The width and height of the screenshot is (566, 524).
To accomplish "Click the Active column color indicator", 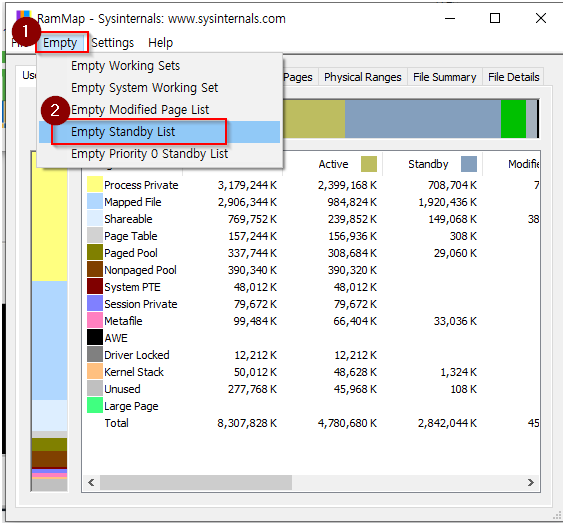I will tap(369, 164).
